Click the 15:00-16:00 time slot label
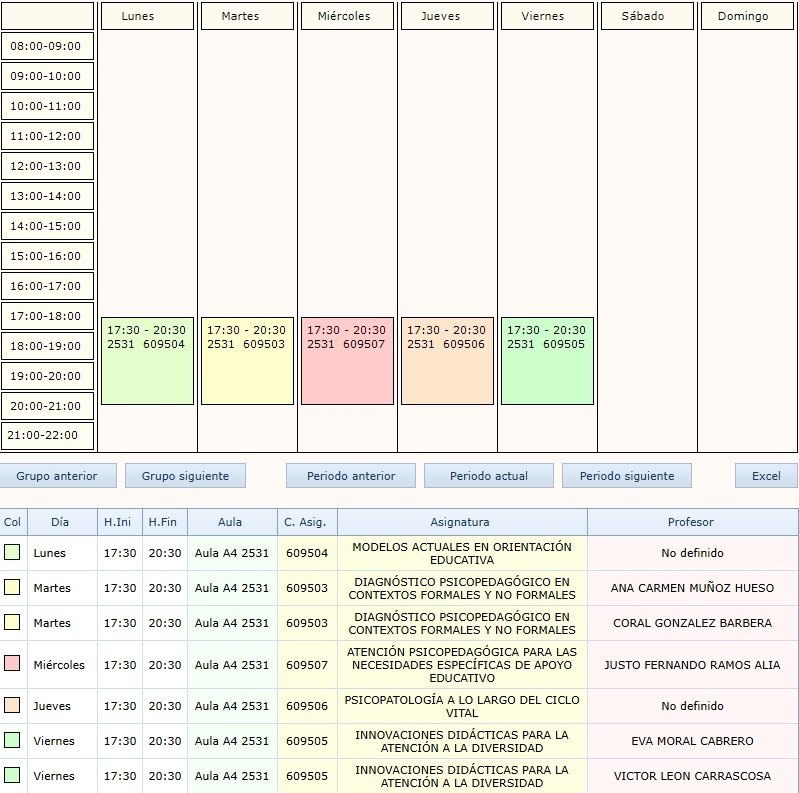799x793 pixels. click(x=47, y=256)
